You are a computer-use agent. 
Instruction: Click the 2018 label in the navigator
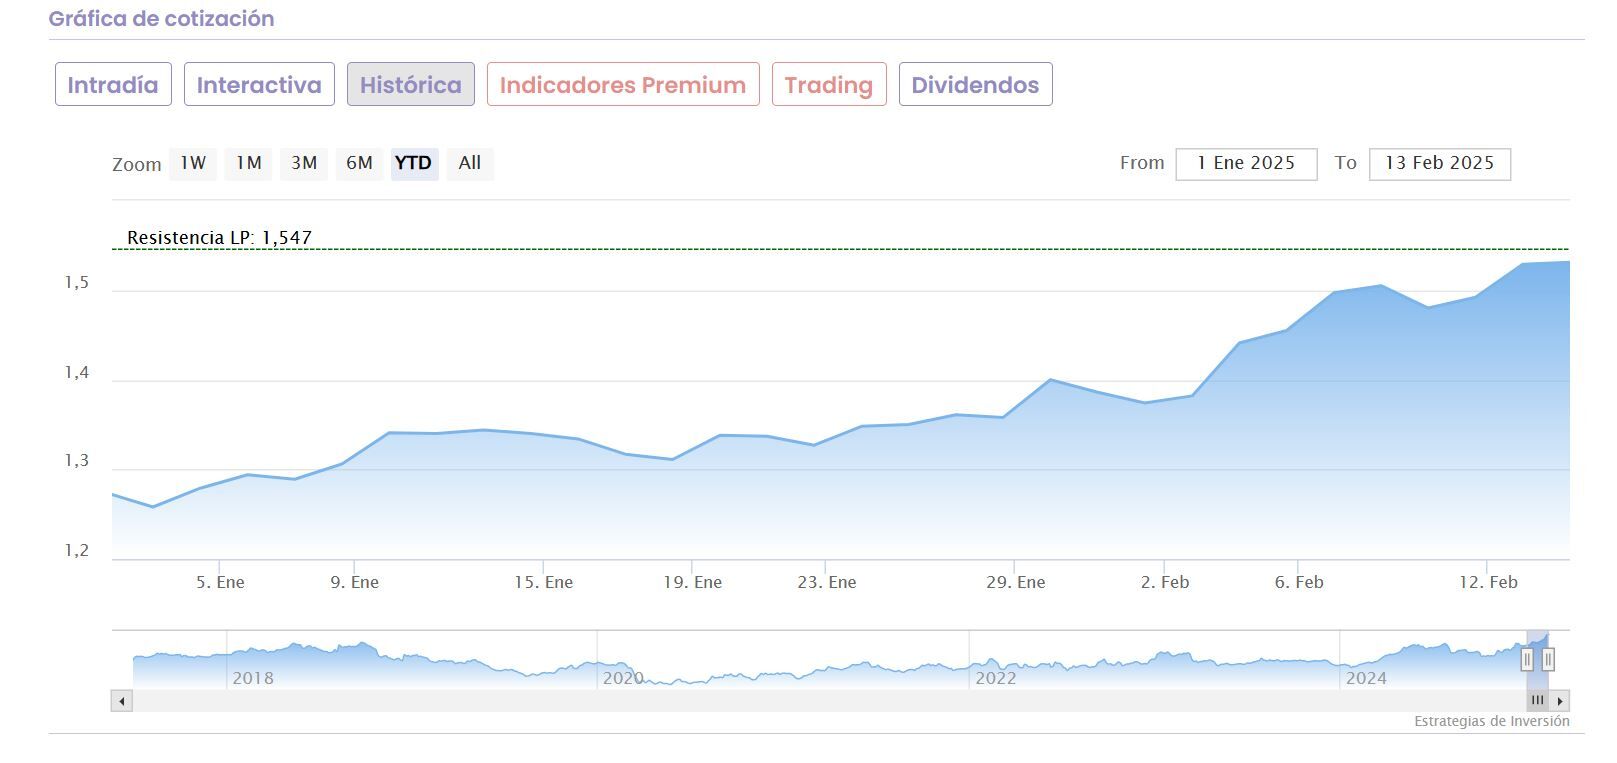coord(253,678)
